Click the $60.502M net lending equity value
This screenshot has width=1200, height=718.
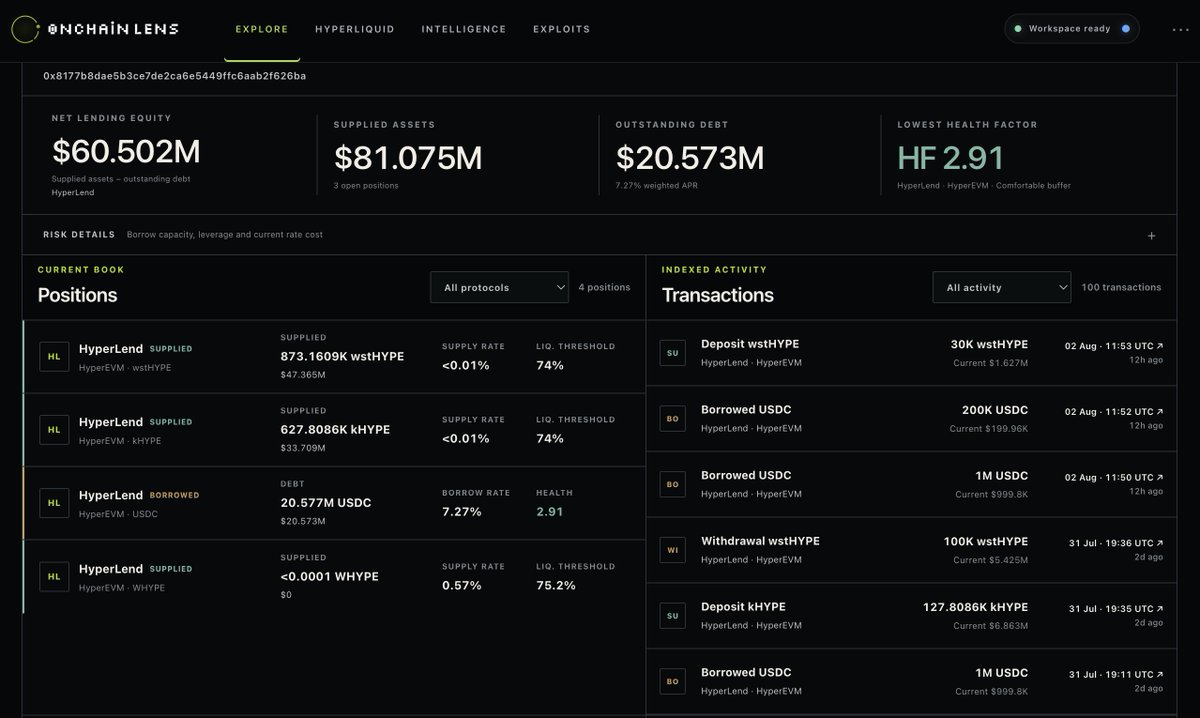[126, 152]
